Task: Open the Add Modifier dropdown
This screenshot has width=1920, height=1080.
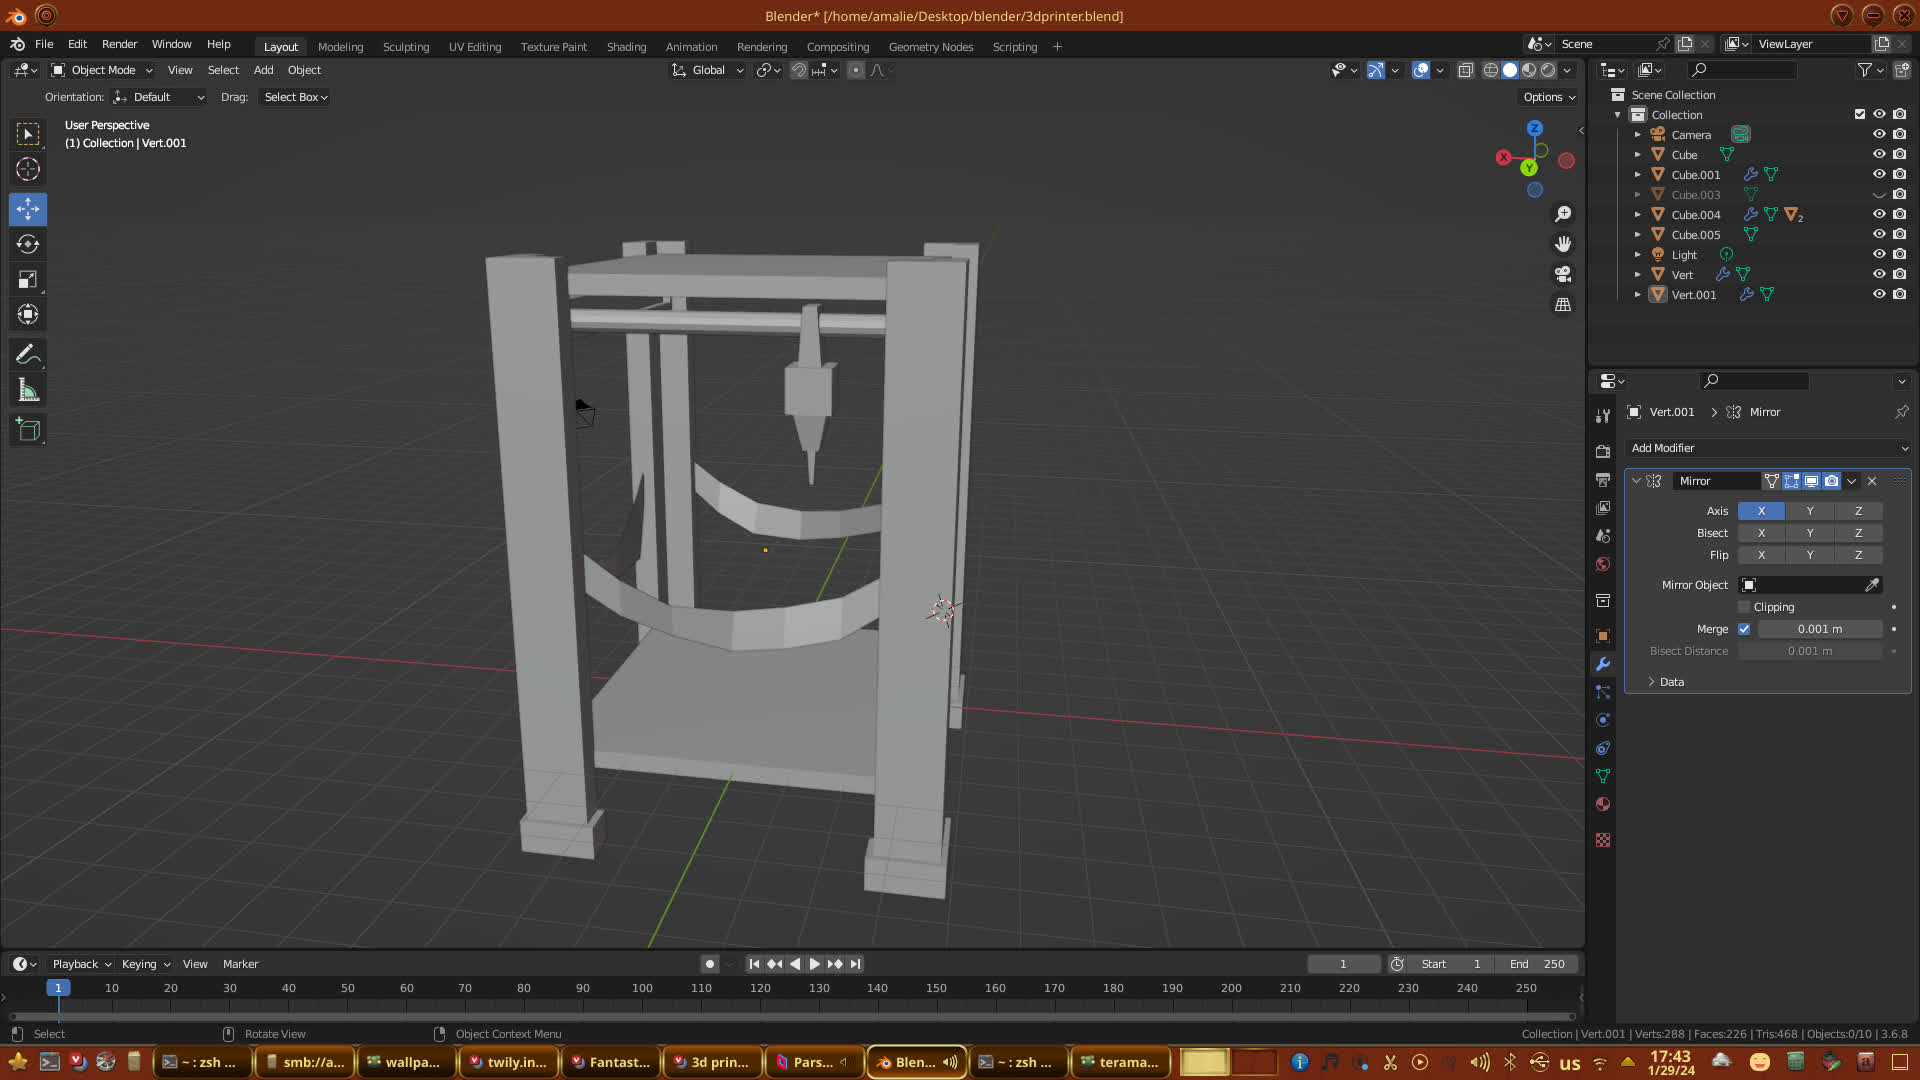Action: (x=1768, y=448)
